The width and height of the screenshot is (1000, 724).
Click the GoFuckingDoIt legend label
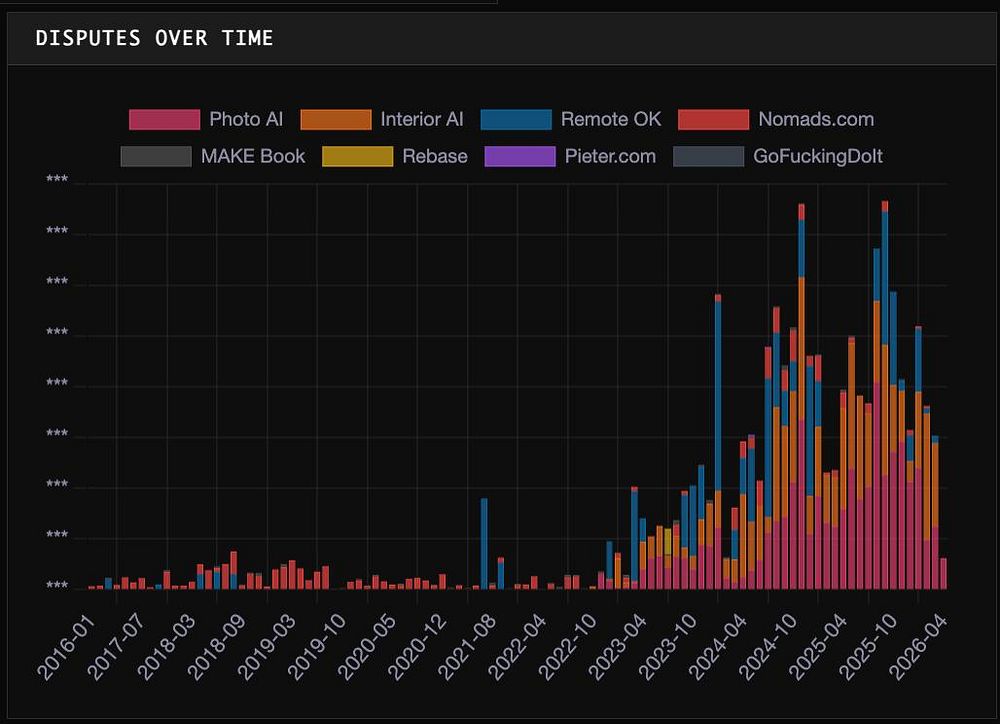(818, 156)
